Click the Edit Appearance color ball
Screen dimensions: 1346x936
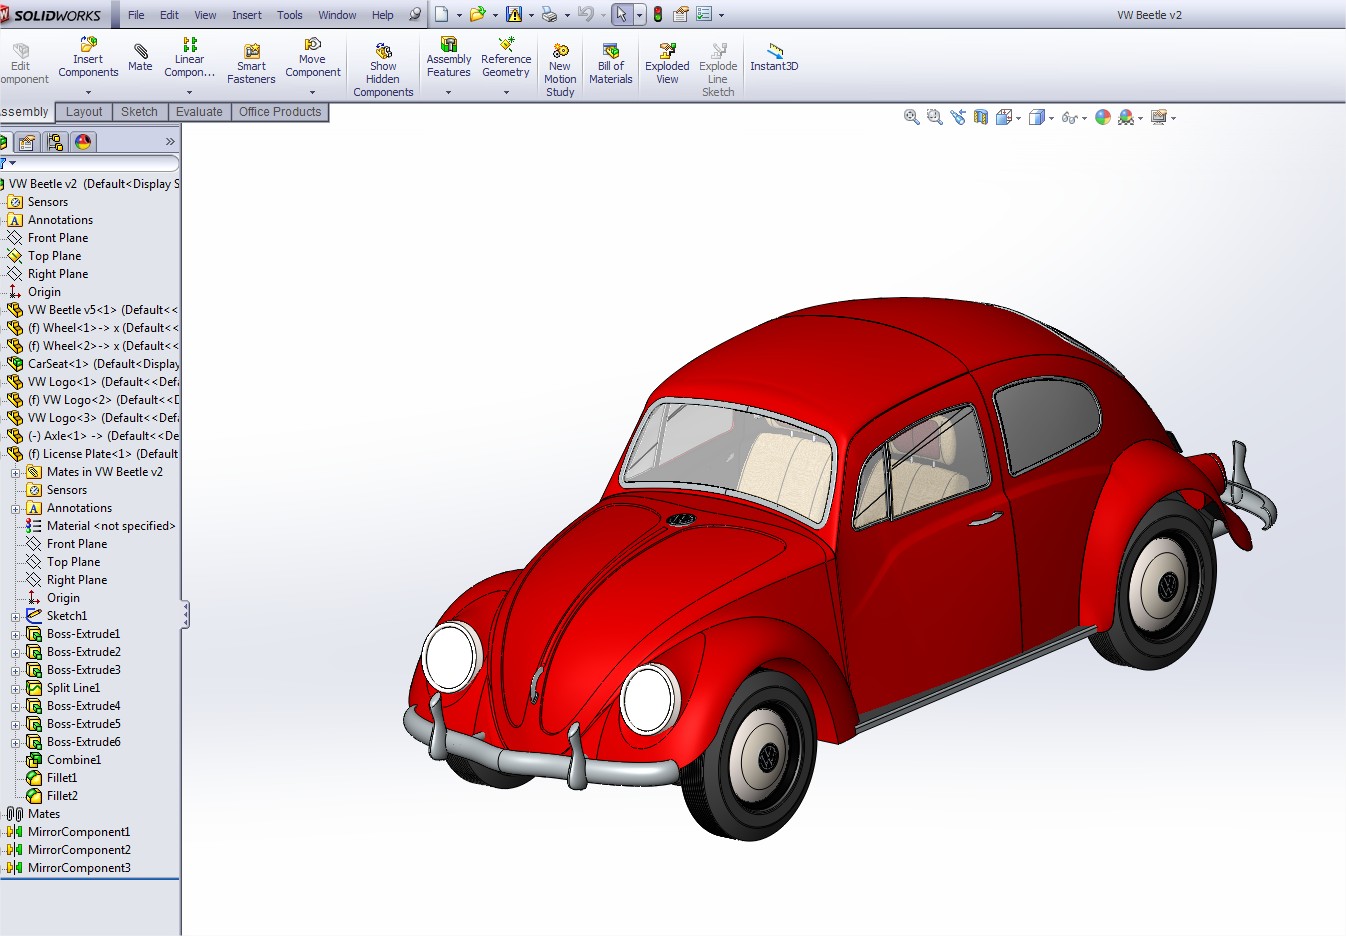(x=1103, y=117)
